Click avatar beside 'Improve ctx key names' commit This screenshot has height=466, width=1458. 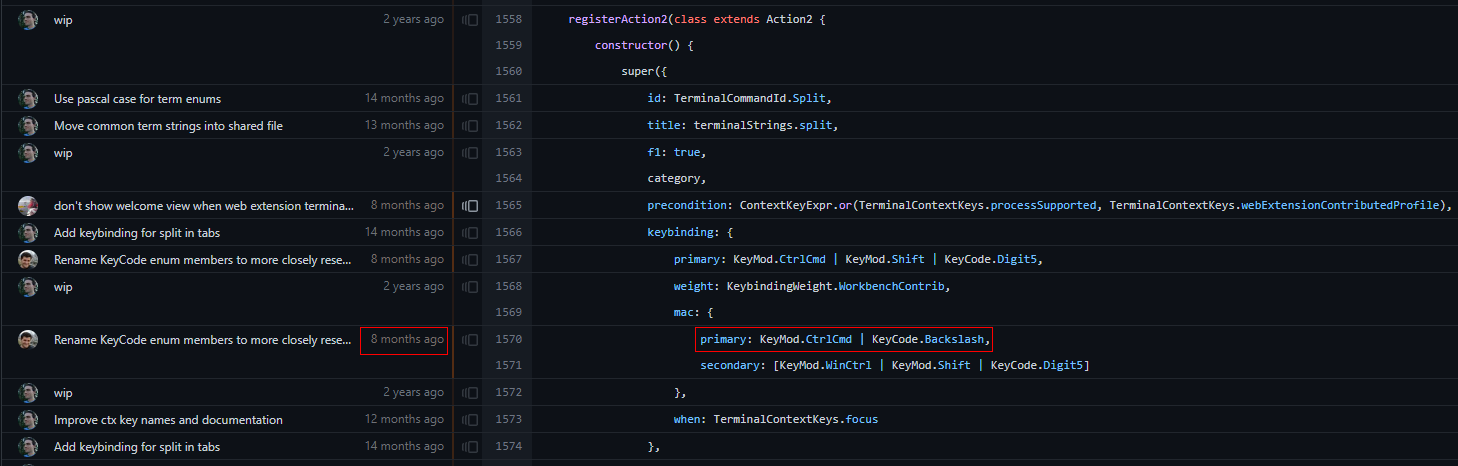28,420
